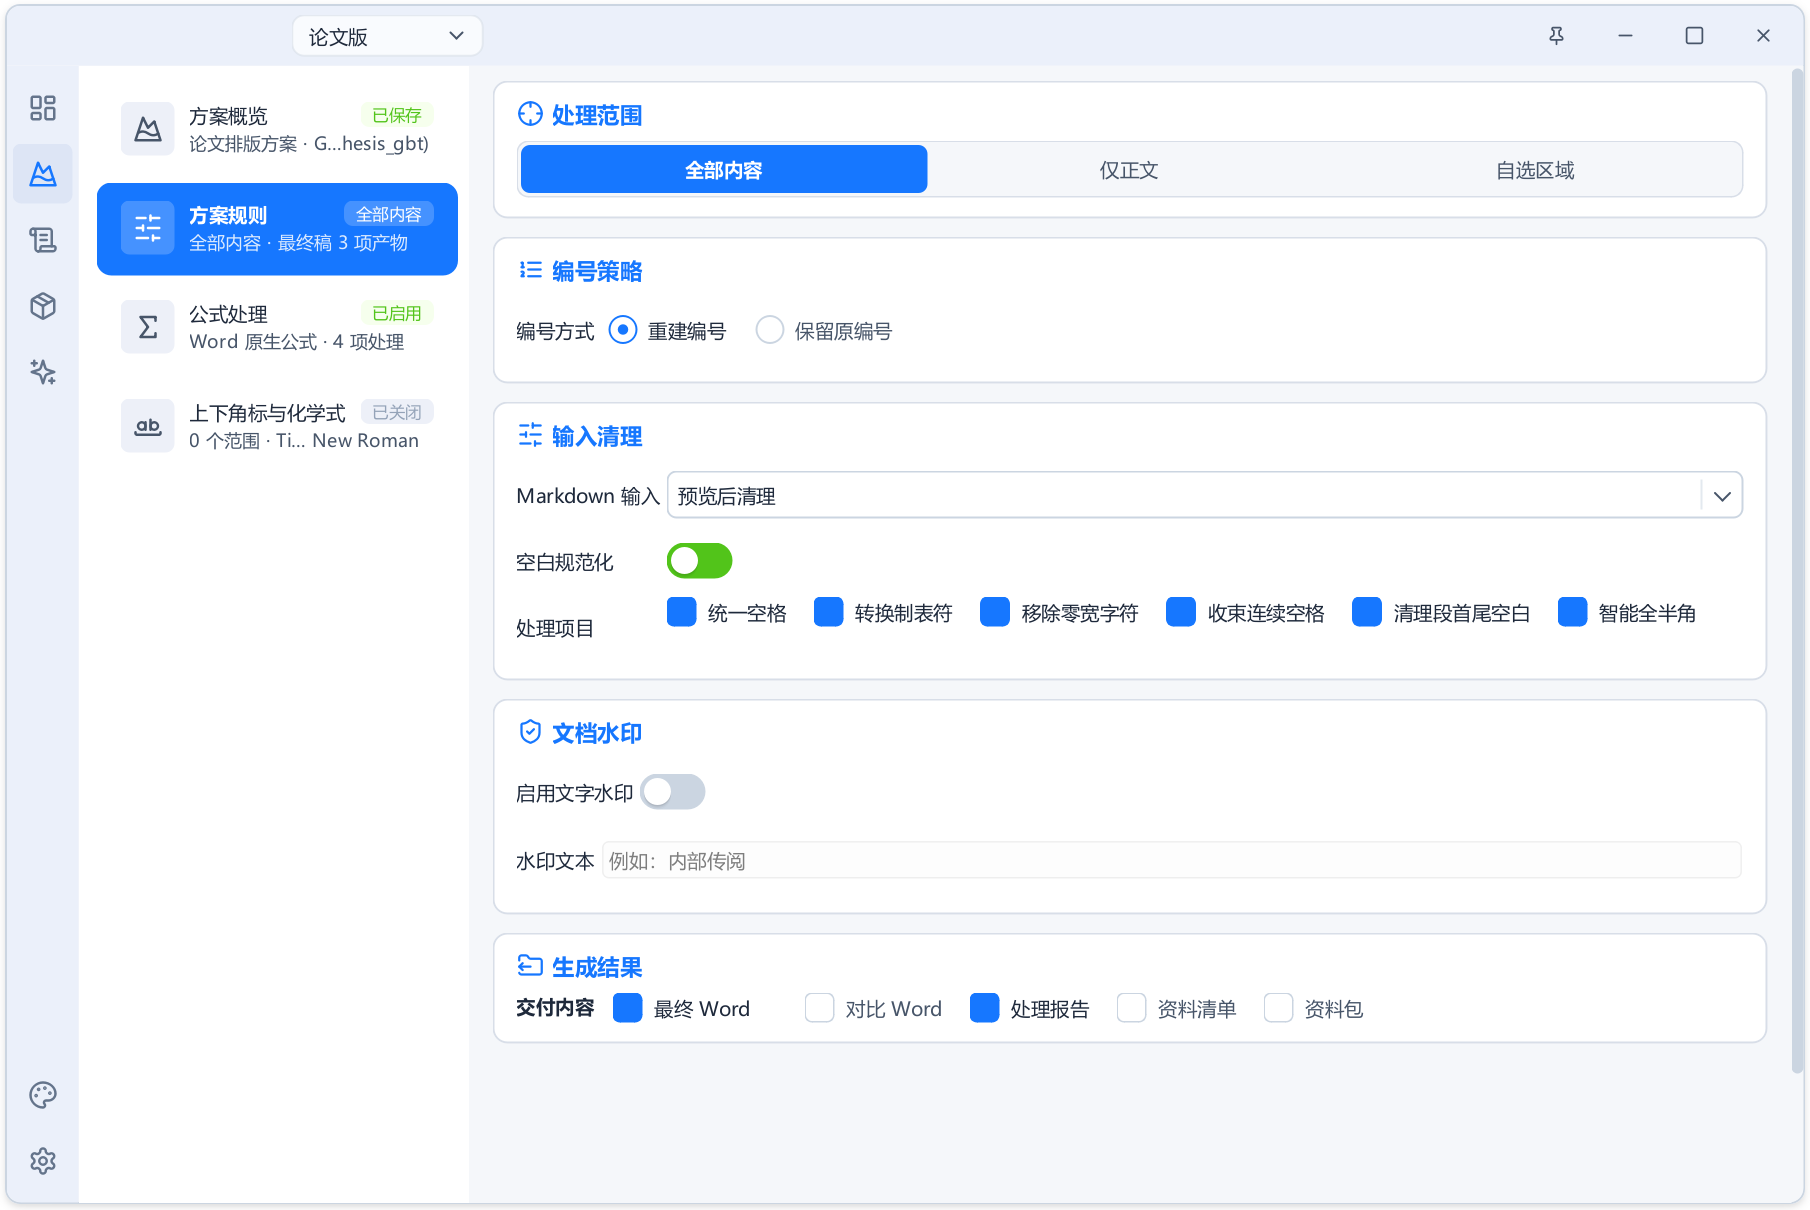Image resolution: width=1810 pixels, height=1210 pixels.
Task: Select the scheme (crown-shaped) sidebar icon
Action: coord(43,174)
